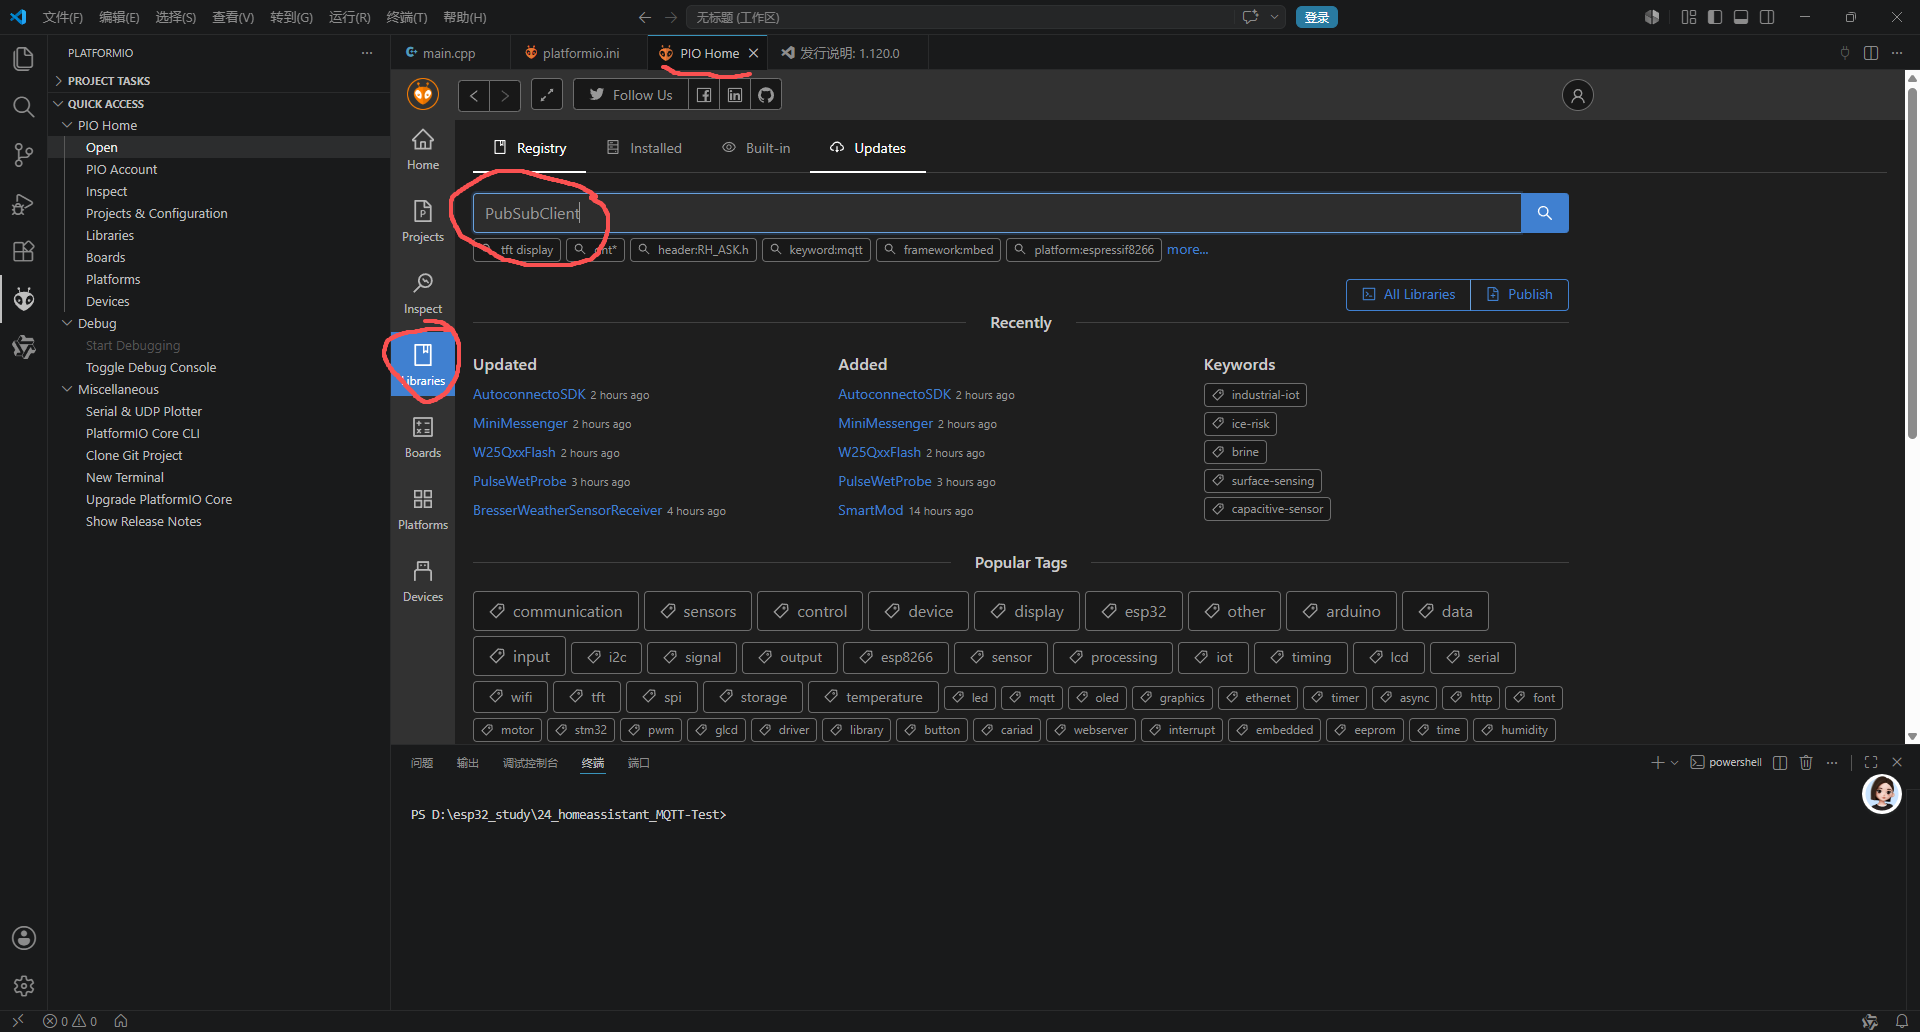Click the expand fullscreen arrow button in PIO Home
Screen dimensions: 1920x1032
[546, 95]
